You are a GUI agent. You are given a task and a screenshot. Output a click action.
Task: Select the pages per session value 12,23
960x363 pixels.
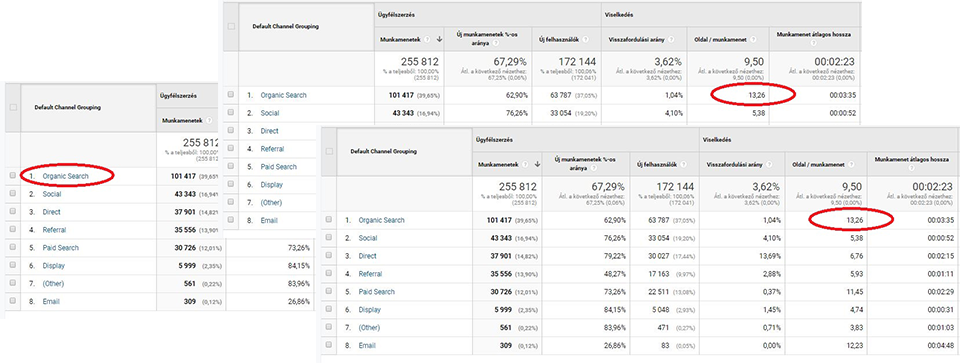coord(854,346)
